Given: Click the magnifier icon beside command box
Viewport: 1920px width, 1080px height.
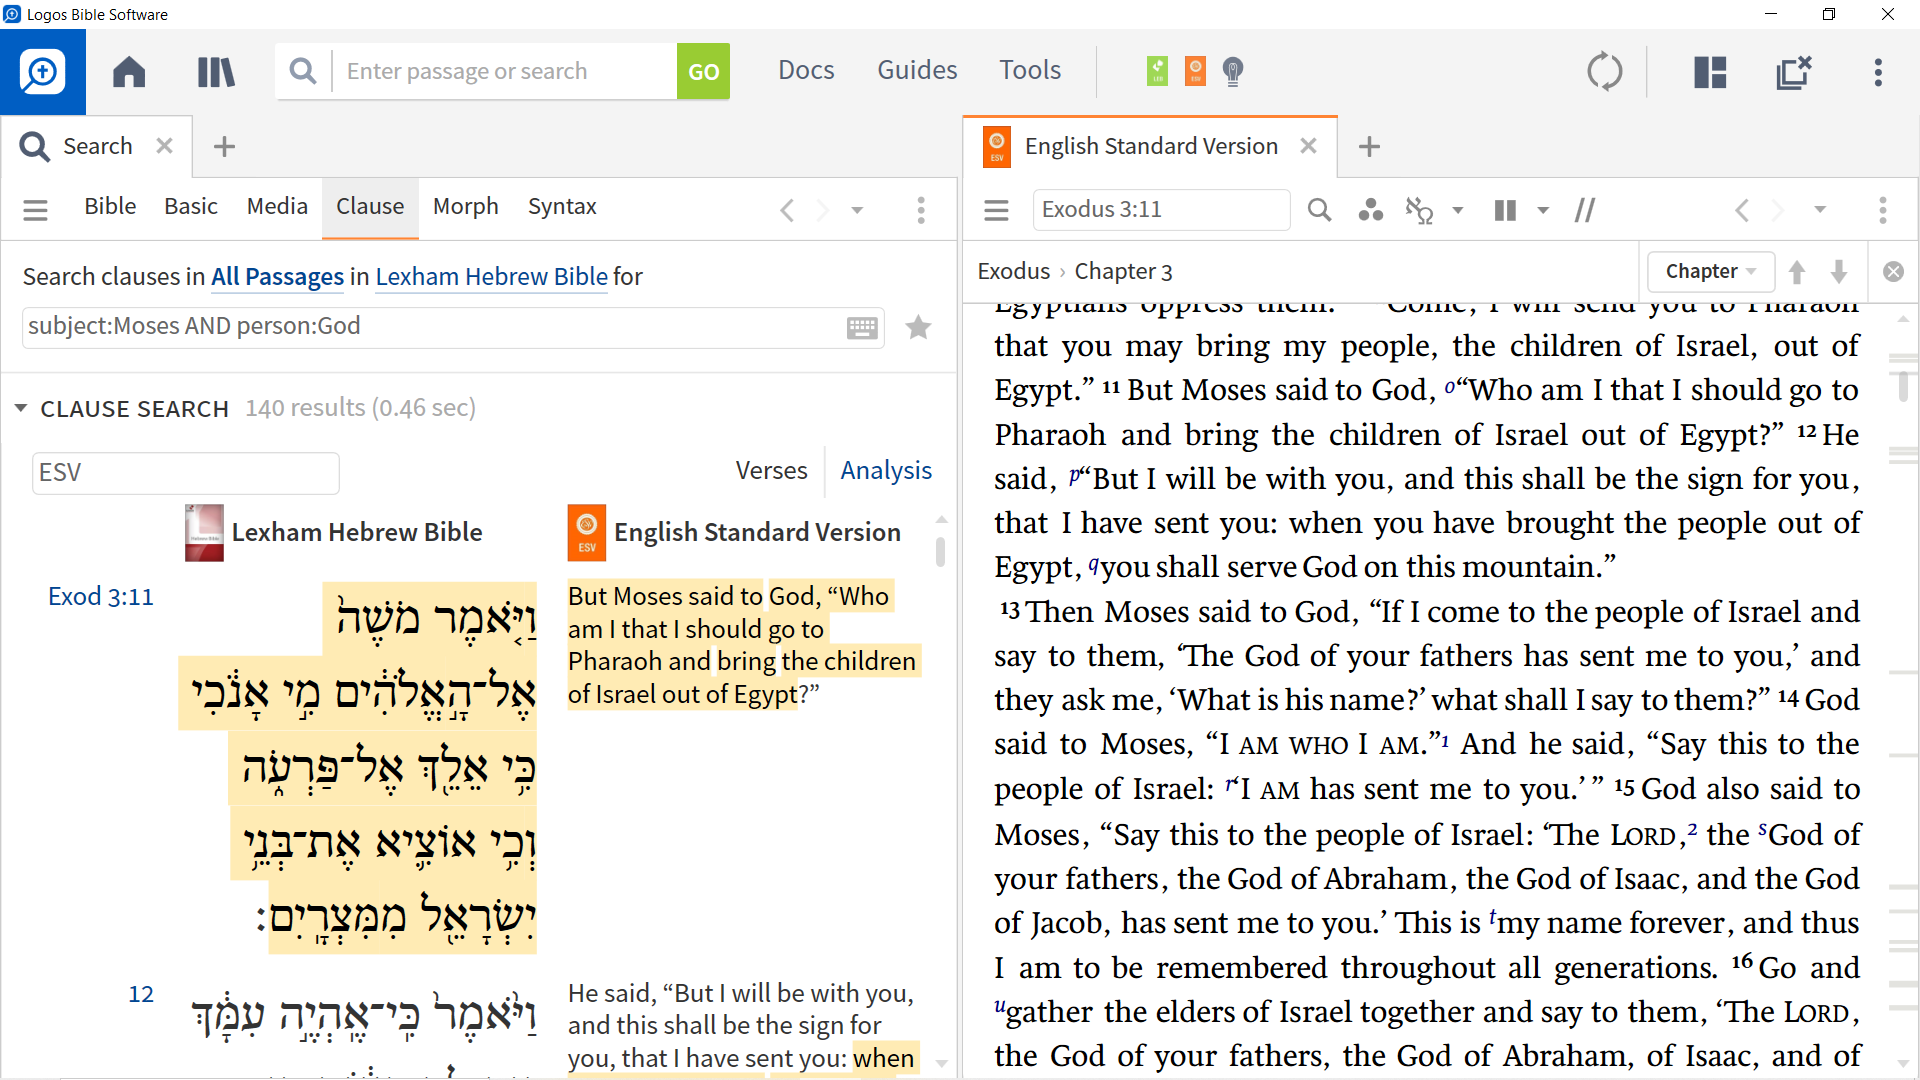Looking at the screenshot, I should tap(303, 71).
